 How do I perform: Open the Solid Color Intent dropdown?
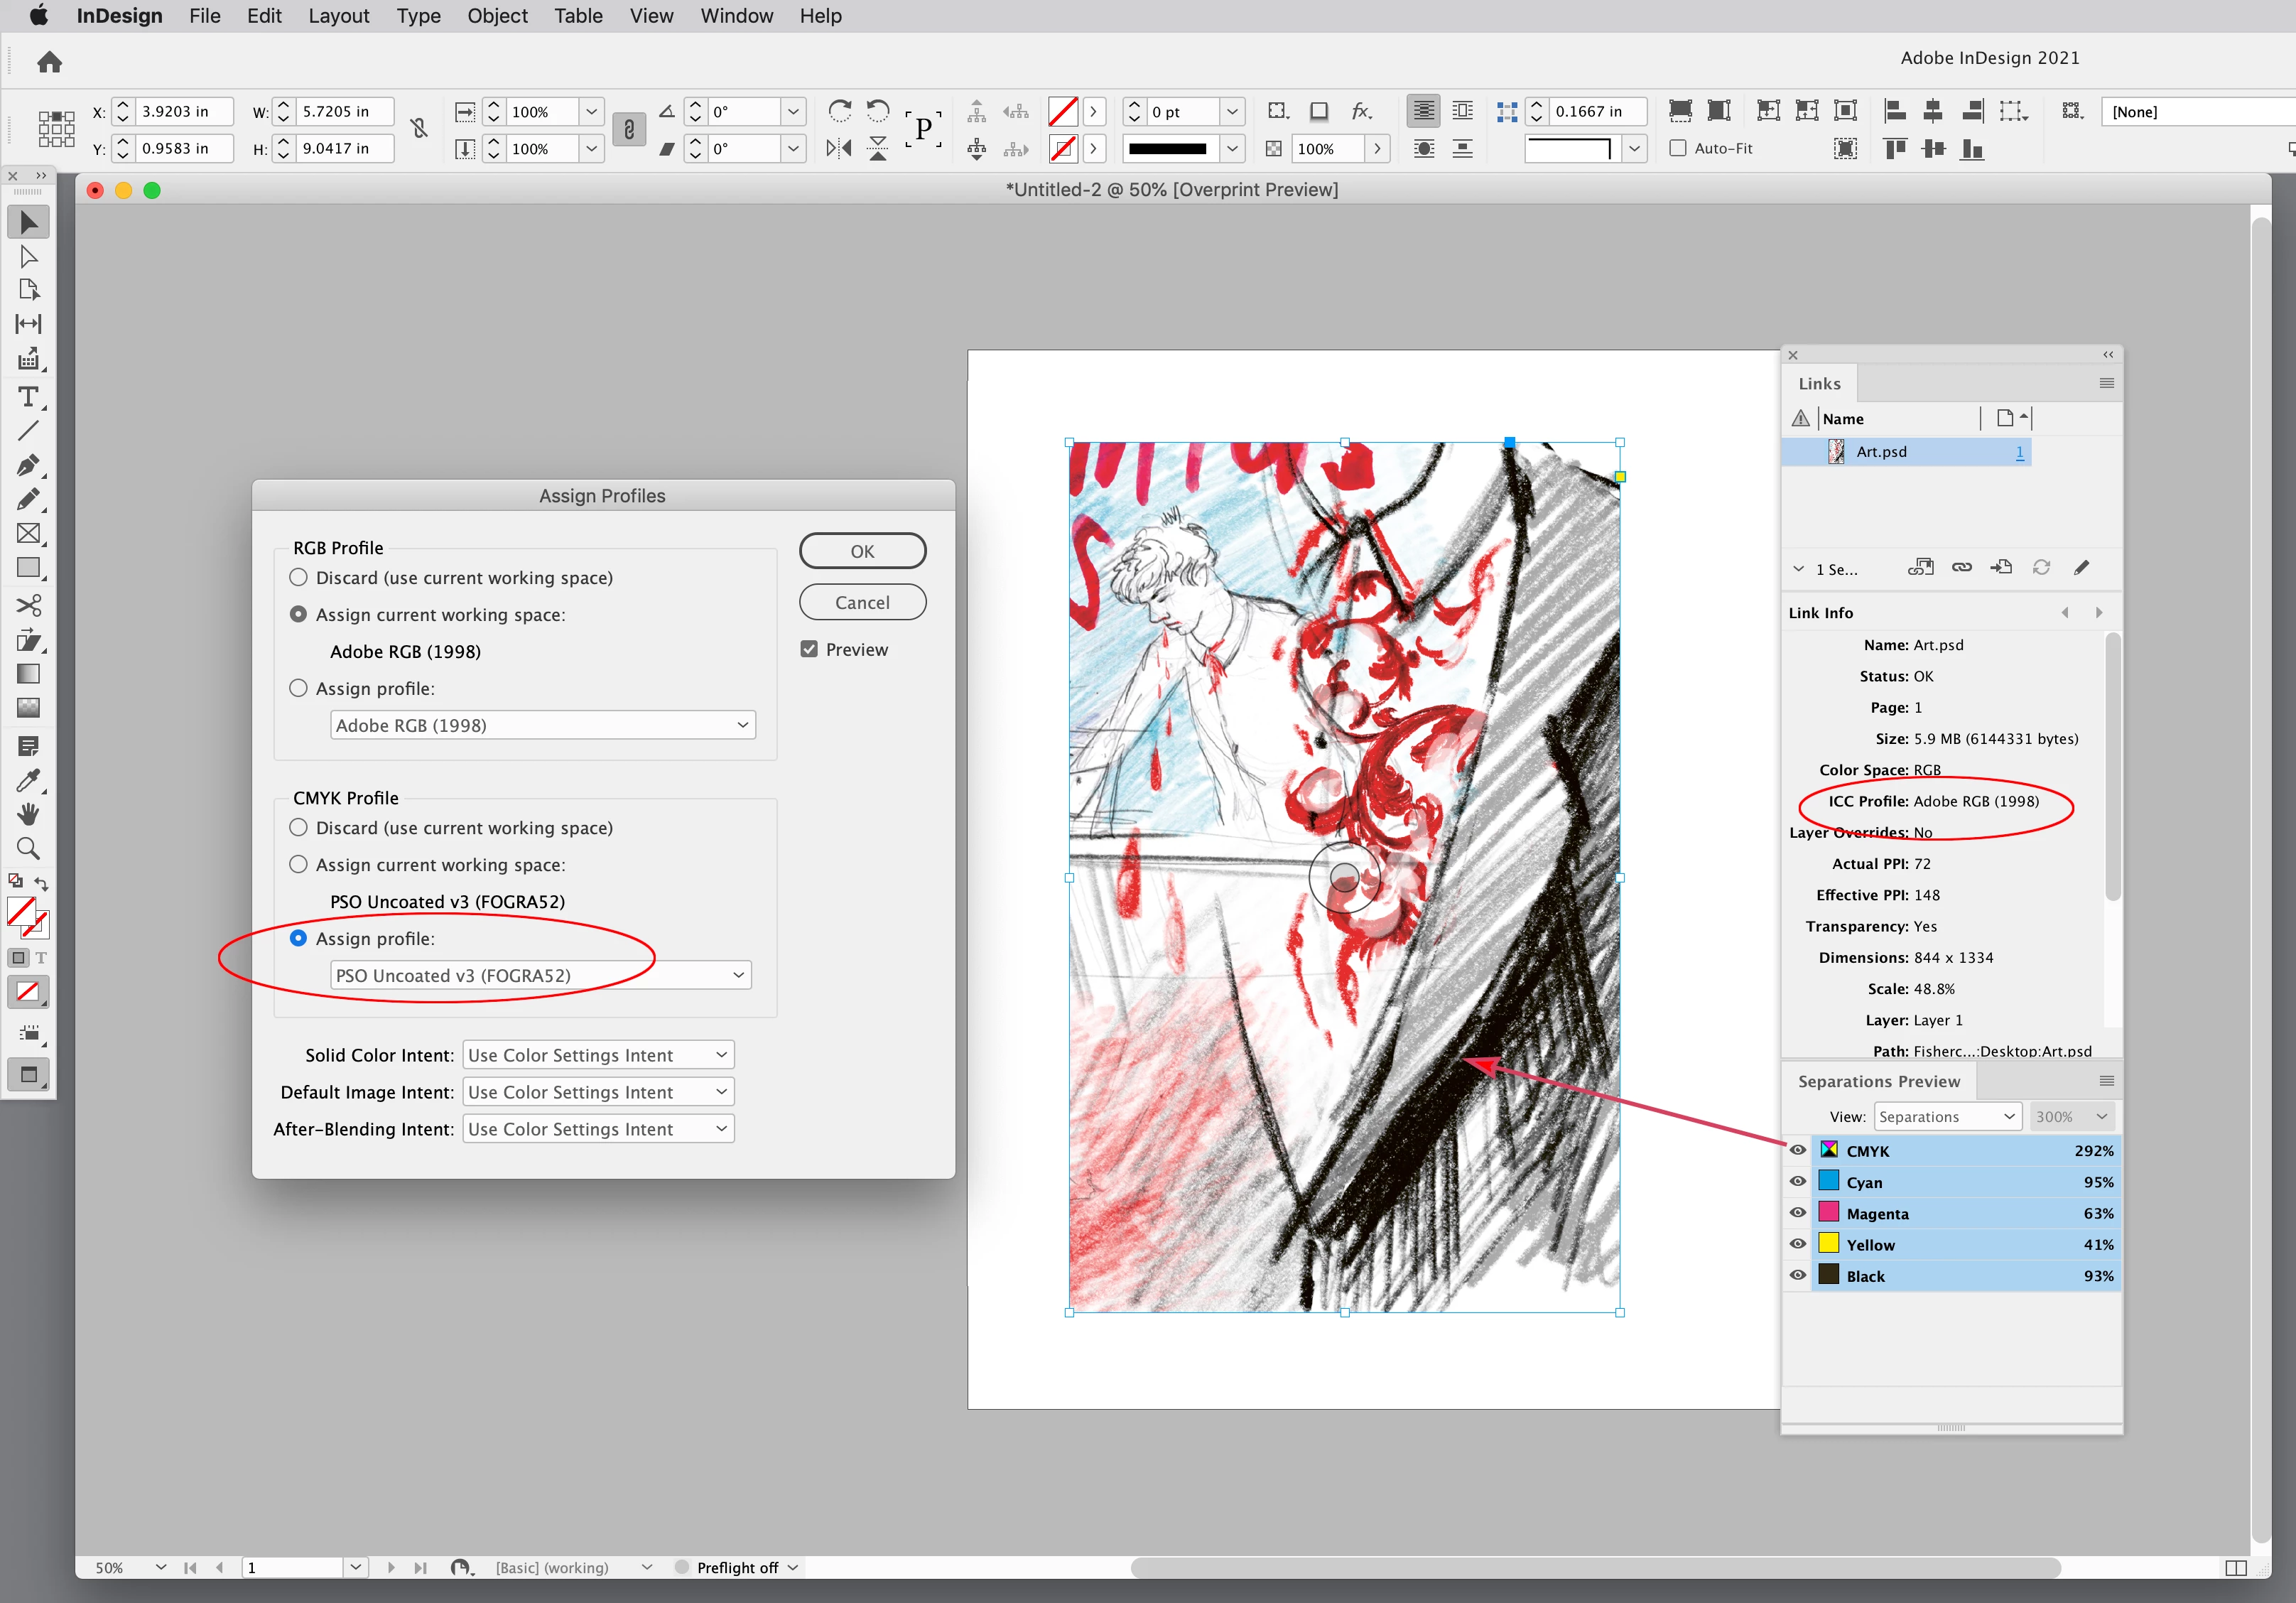tap(598, 1055)
